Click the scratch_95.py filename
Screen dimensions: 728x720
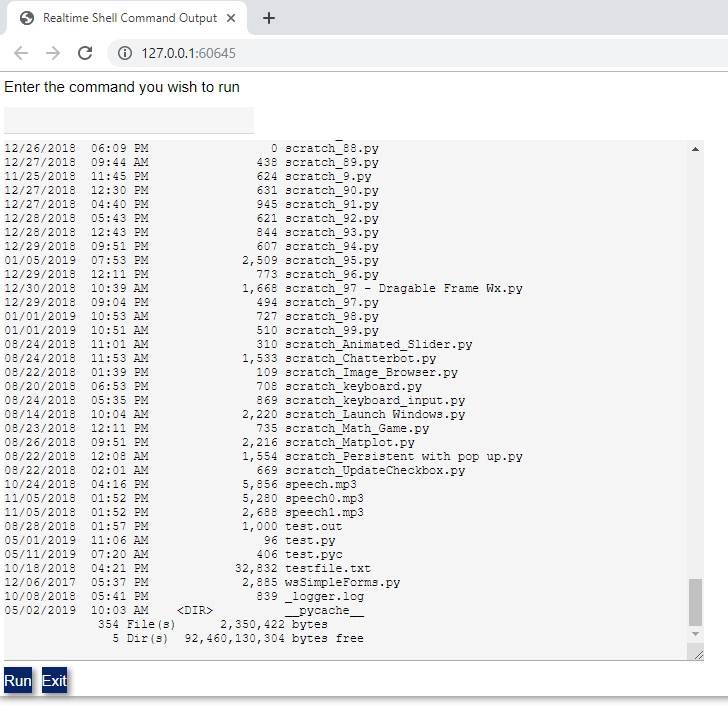[332, 260]
